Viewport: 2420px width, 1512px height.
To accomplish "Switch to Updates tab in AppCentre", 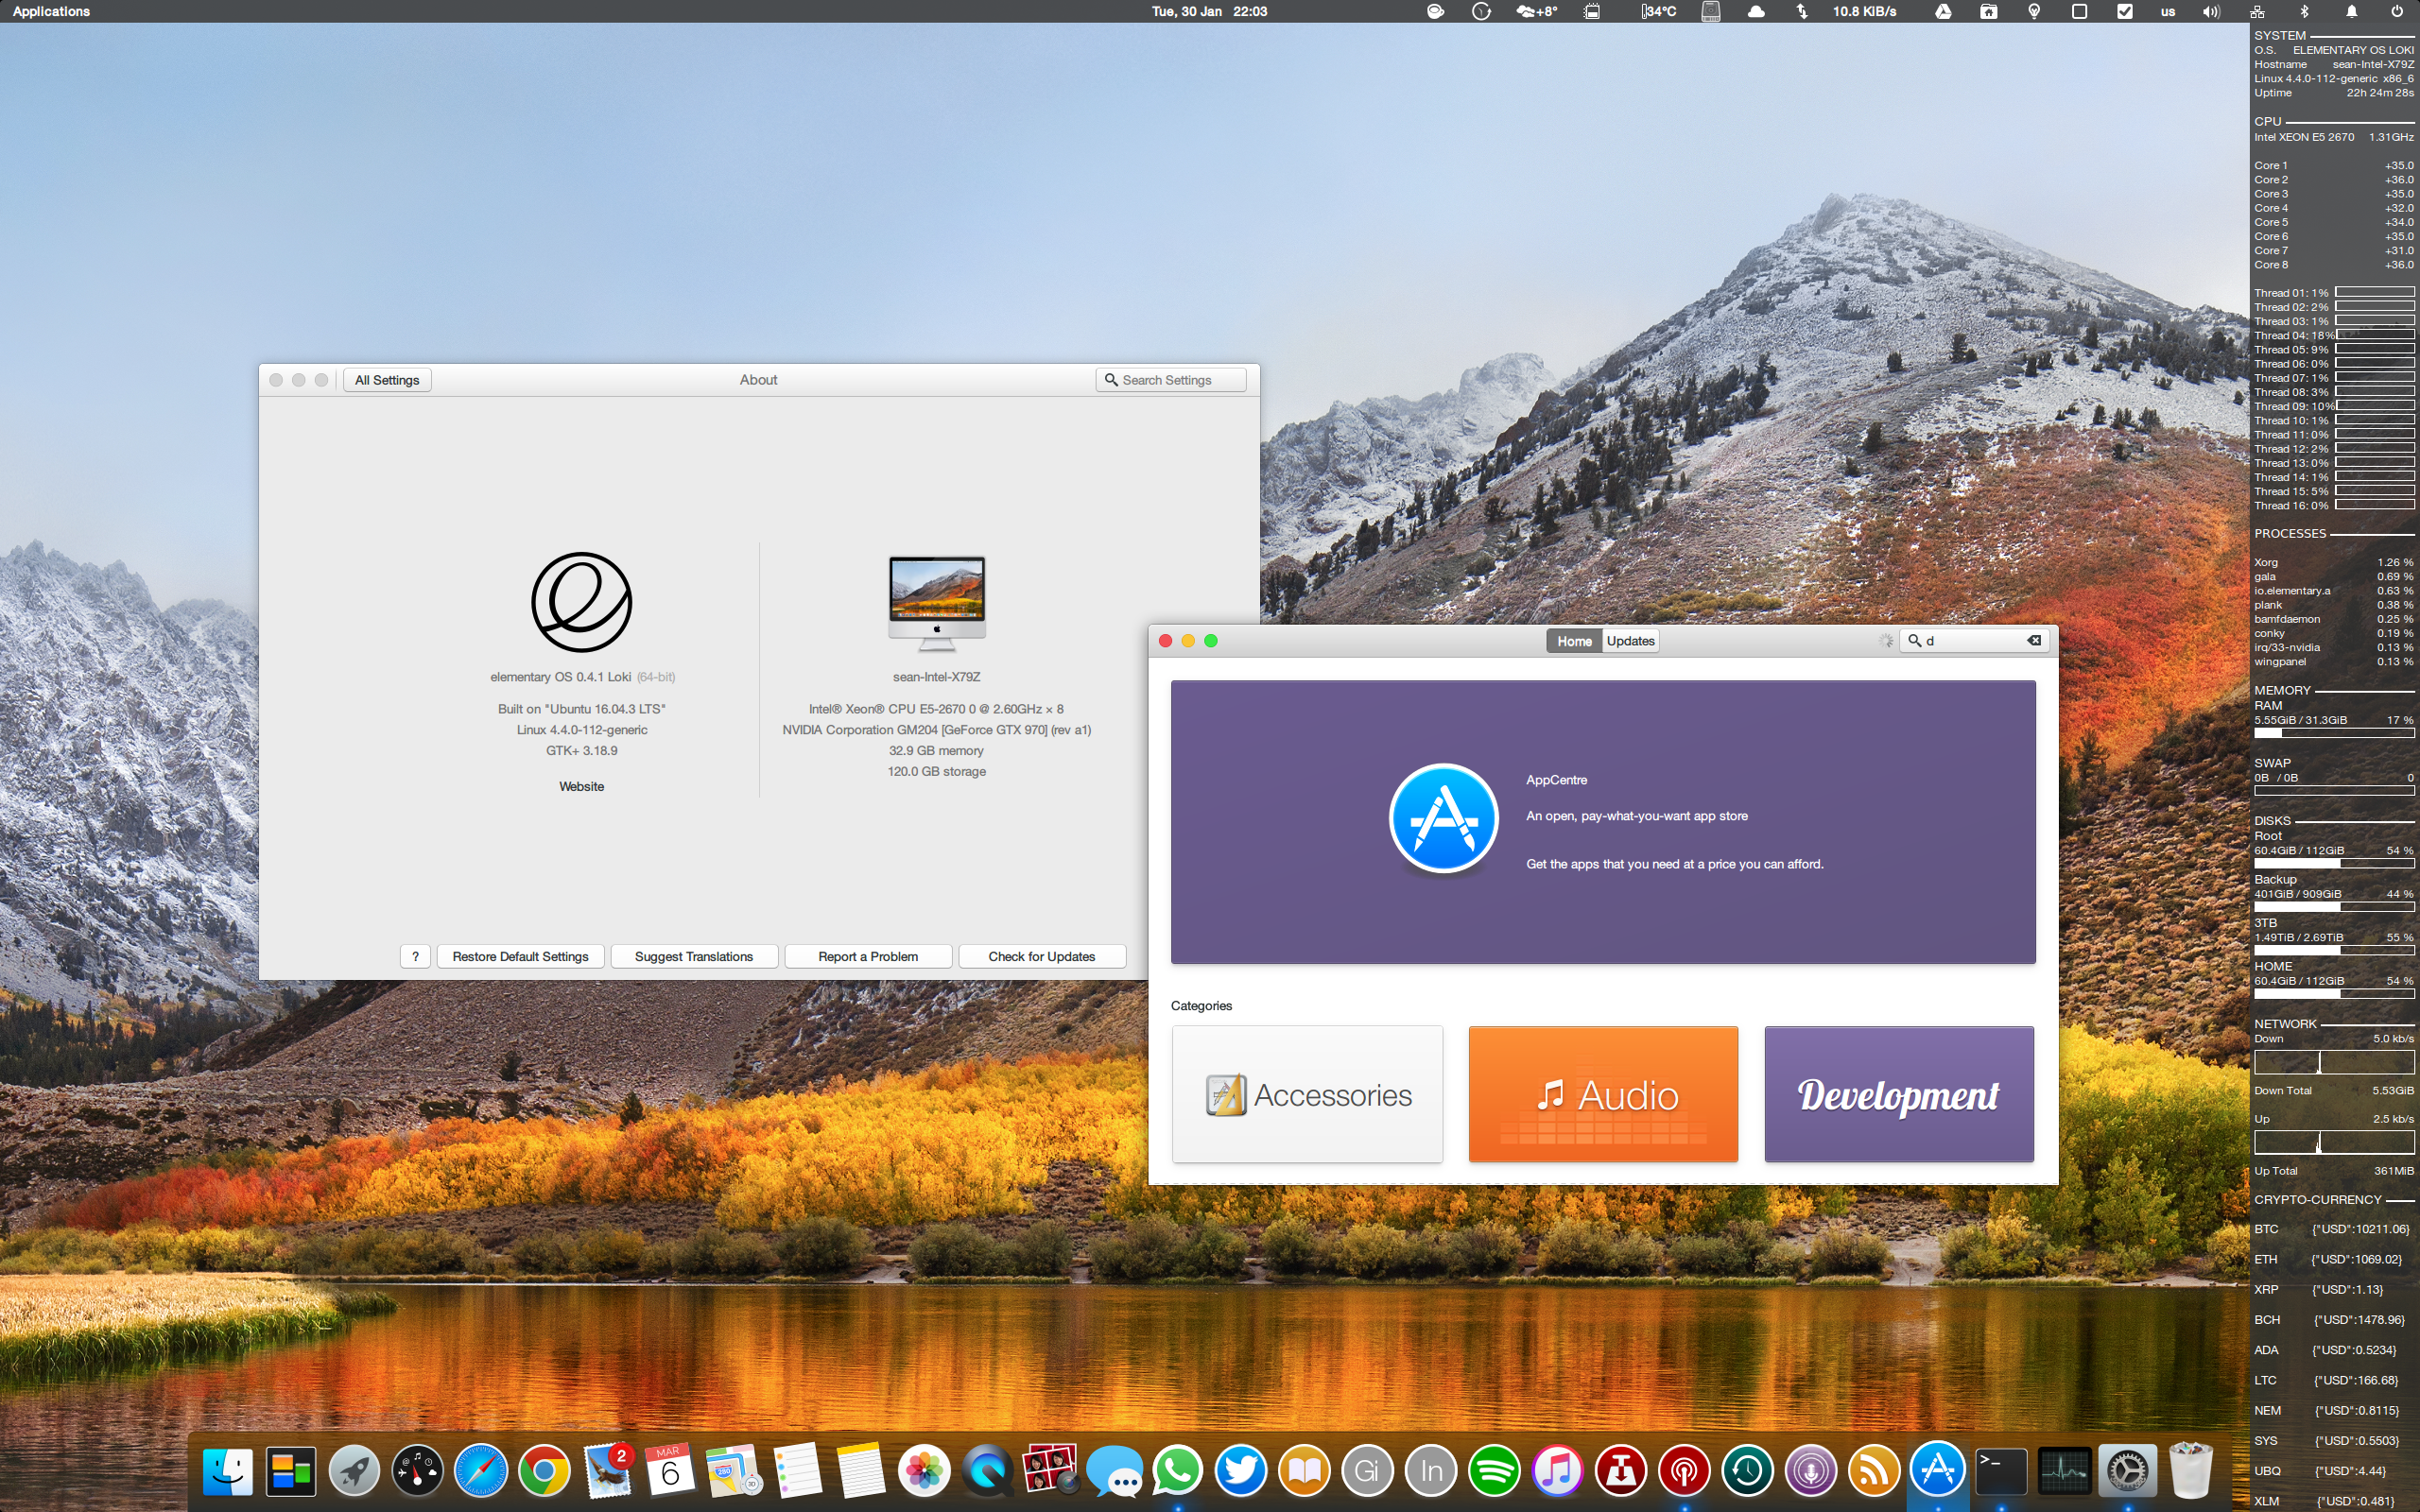I will click(1630, 641).
